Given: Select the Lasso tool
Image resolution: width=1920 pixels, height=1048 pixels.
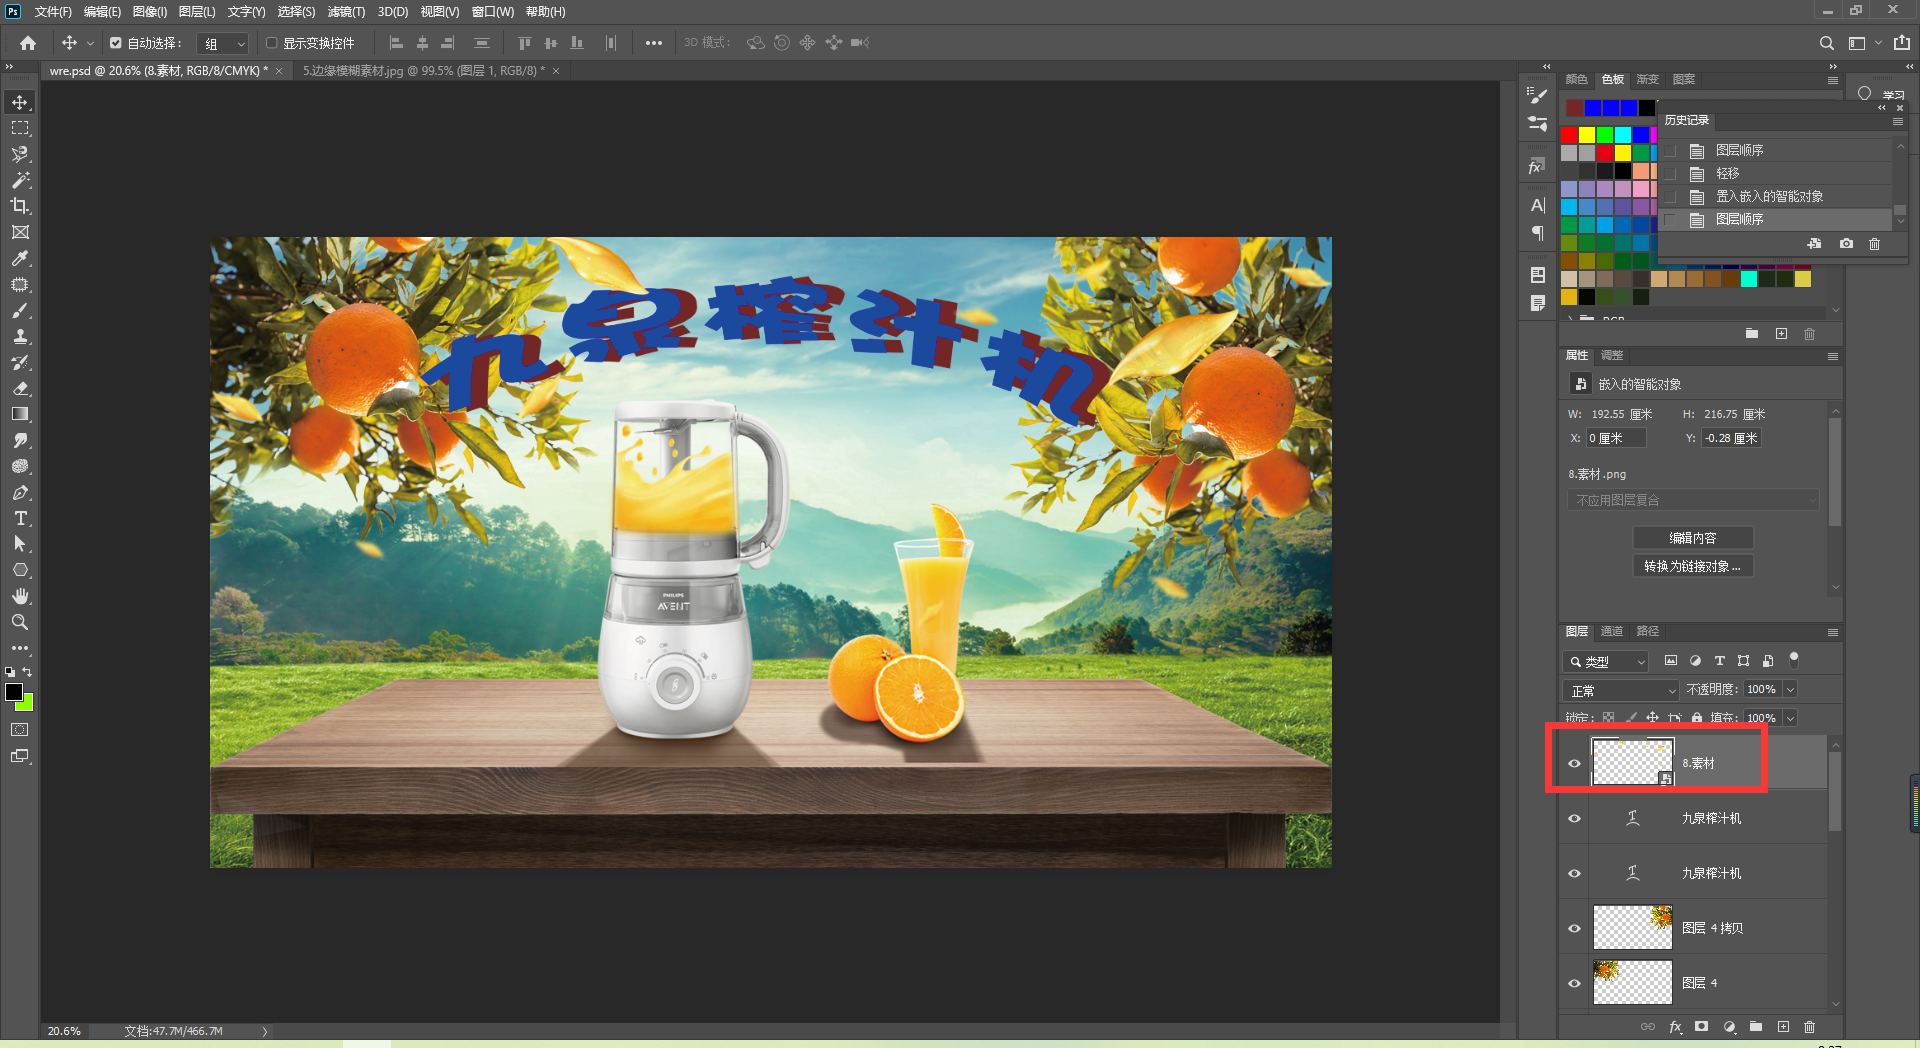Looking at the screenshot, I should pos(20,154).
